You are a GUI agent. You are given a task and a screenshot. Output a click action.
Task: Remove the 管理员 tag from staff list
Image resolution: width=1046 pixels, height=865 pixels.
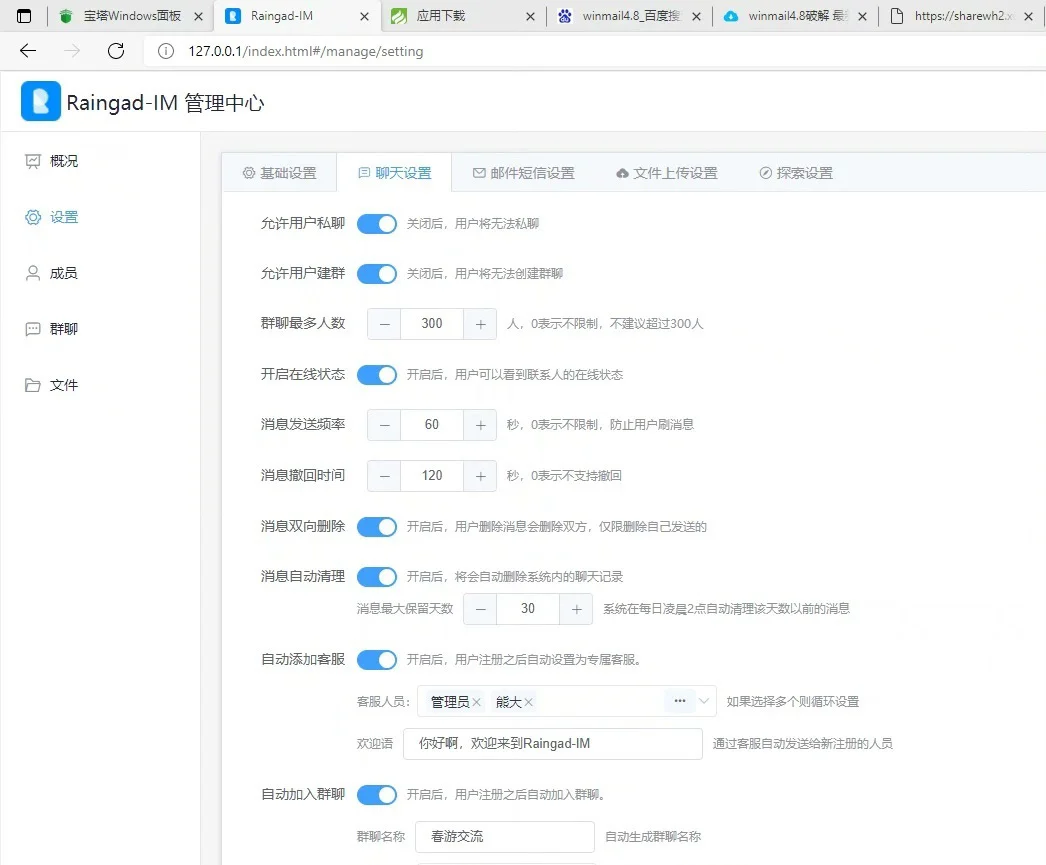(x=477, y=701)
